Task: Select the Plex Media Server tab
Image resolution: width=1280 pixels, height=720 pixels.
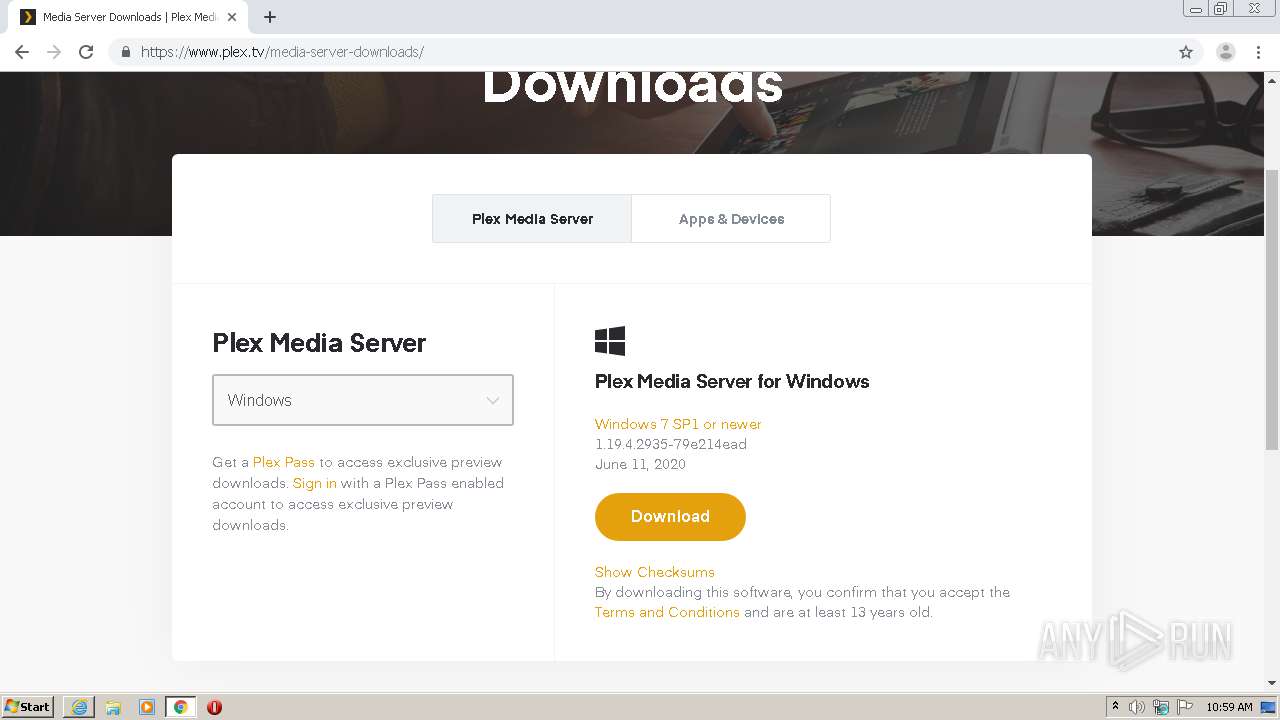Action: coord(532,219)
